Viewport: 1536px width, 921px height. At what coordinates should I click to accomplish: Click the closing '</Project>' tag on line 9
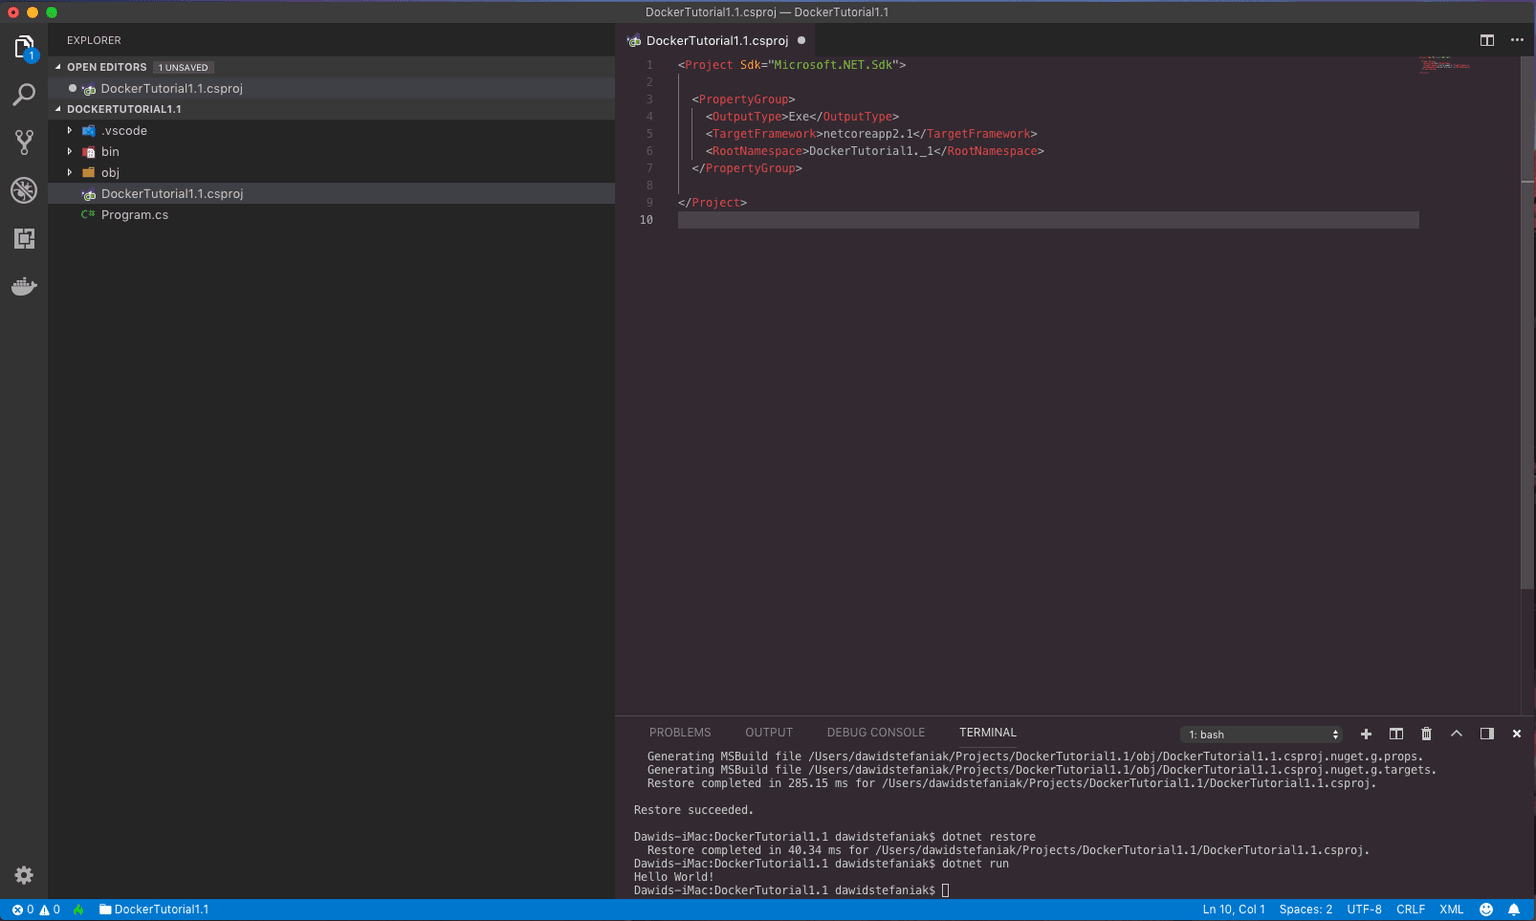712,203
